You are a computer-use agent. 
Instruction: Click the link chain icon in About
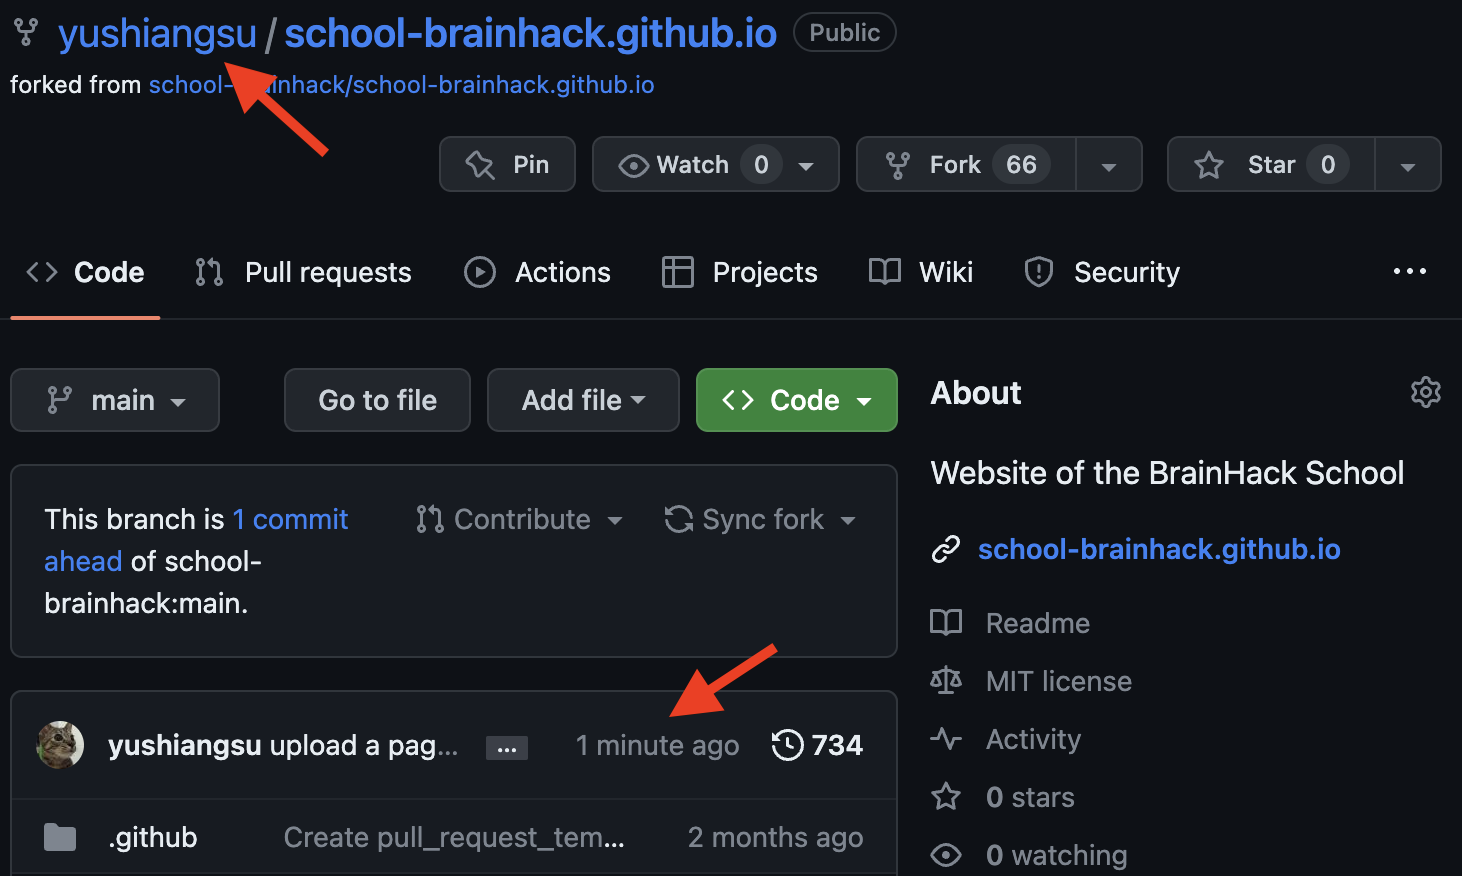tap(946, 549)
